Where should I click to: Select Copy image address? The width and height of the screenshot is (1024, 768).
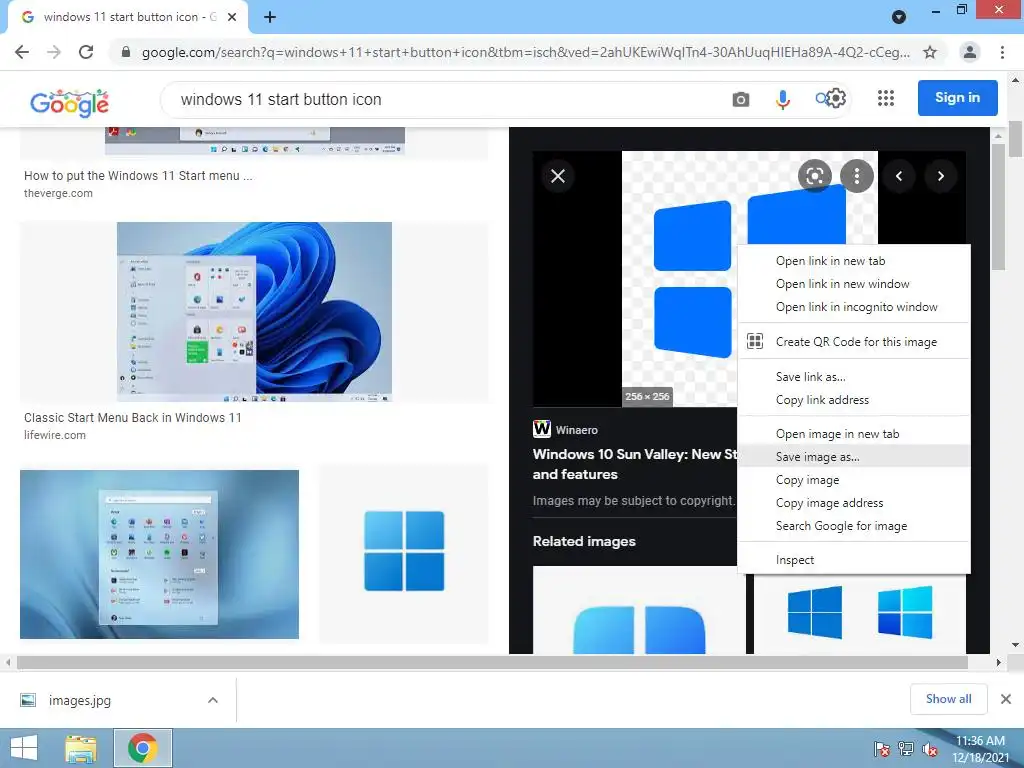pyautogui.click(x=854, y=503)
